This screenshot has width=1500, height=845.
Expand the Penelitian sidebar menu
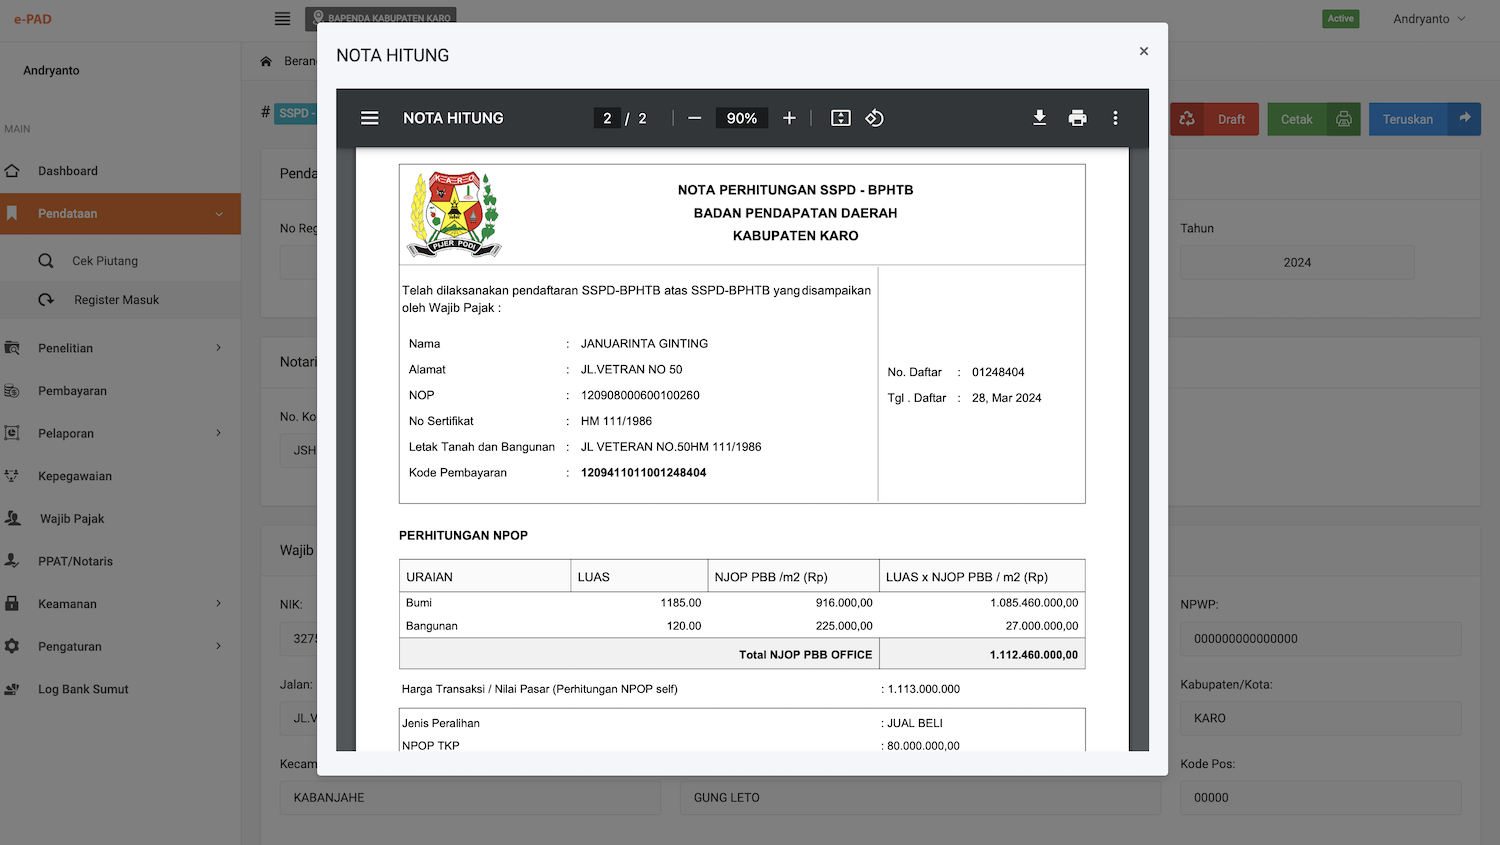pyautogui.click(x=120, y=348)
